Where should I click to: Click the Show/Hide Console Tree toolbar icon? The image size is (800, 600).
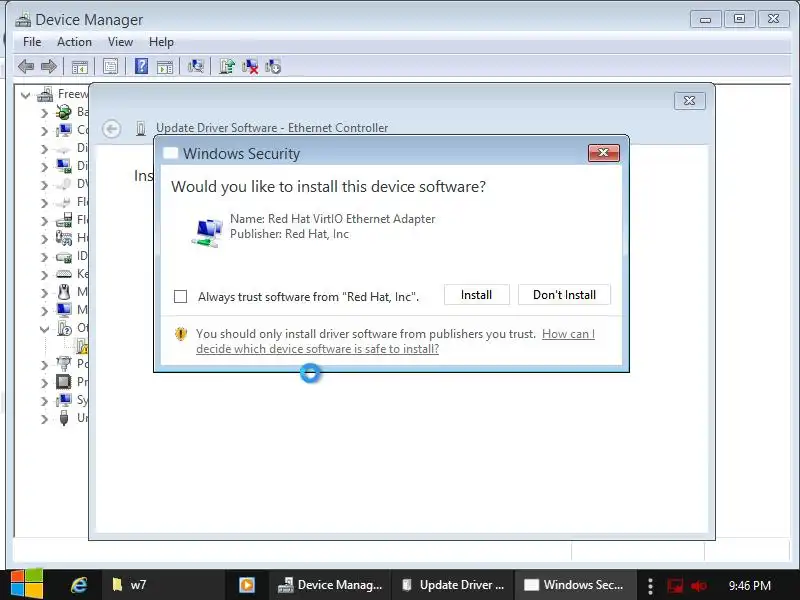pyautogui.click(x=80, y=66)
